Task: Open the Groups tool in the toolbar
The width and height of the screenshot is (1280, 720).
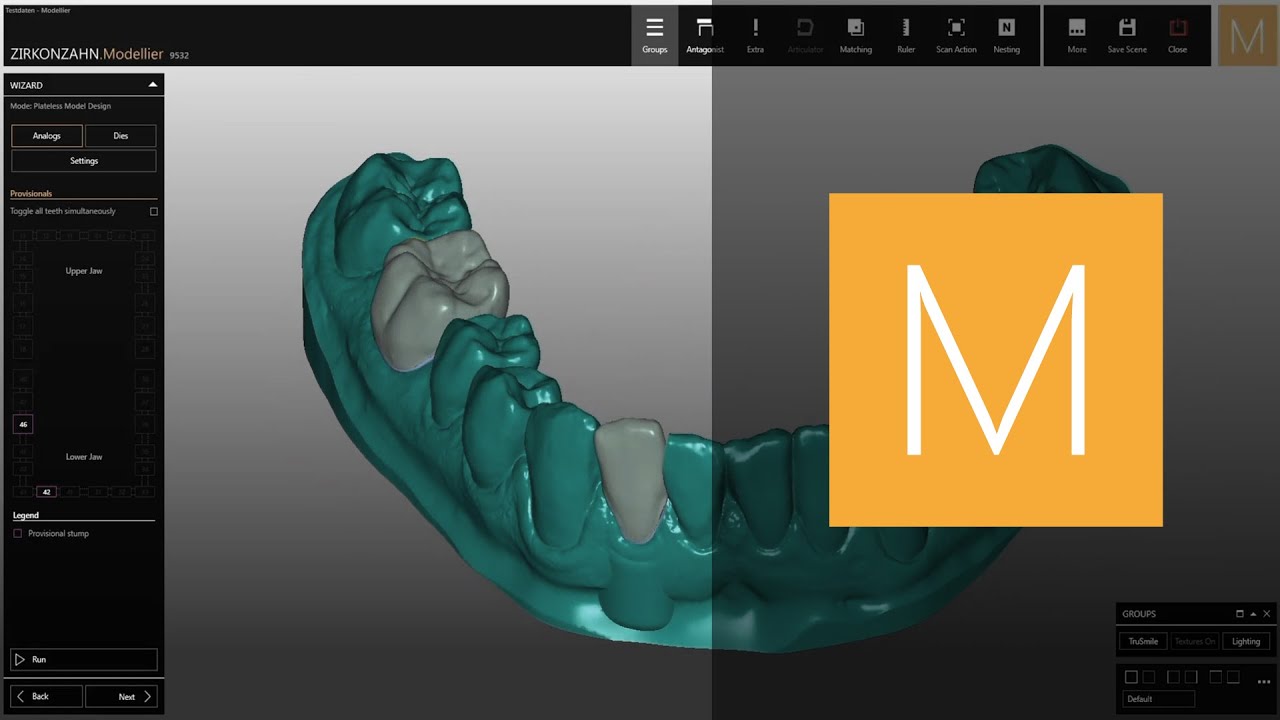Action: pos(655,36)
